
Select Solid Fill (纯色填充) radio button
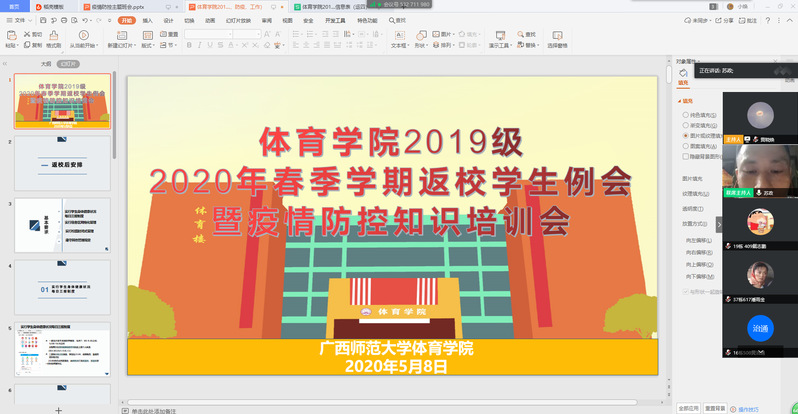tap(686, 115)
